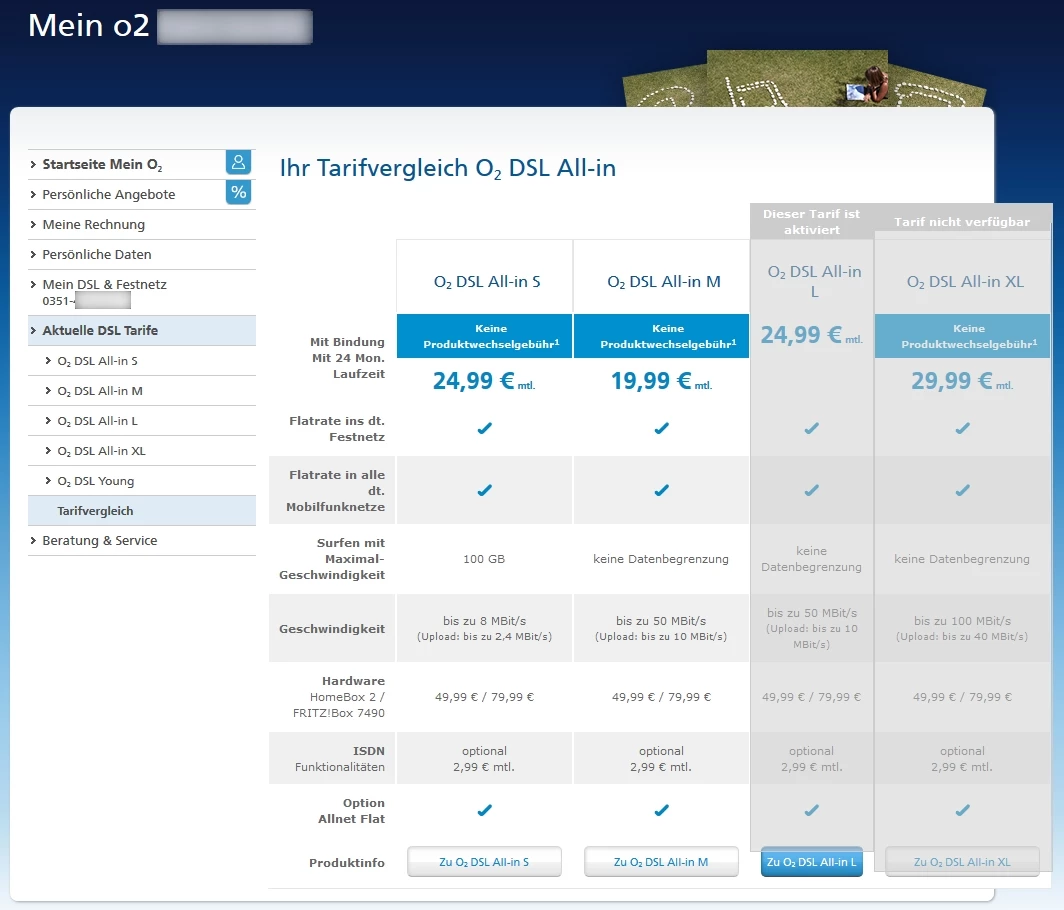Viewport: 1064px width, 910px height.
Task: Open O2 DSL All-in M sidebar link
Action: pos(100,391)
